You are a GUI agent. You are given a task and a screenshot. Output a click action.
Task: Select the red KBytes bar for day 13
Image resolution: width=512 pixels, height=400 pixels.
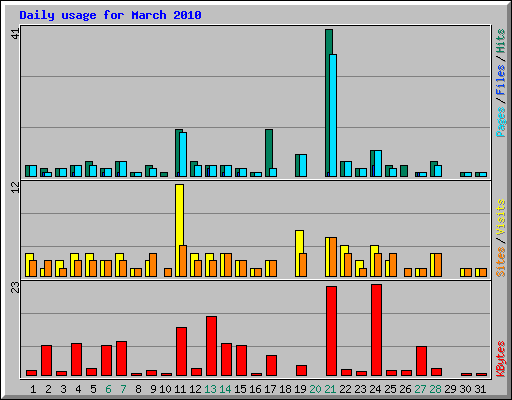pyautogui.click(x=211, y=346)
